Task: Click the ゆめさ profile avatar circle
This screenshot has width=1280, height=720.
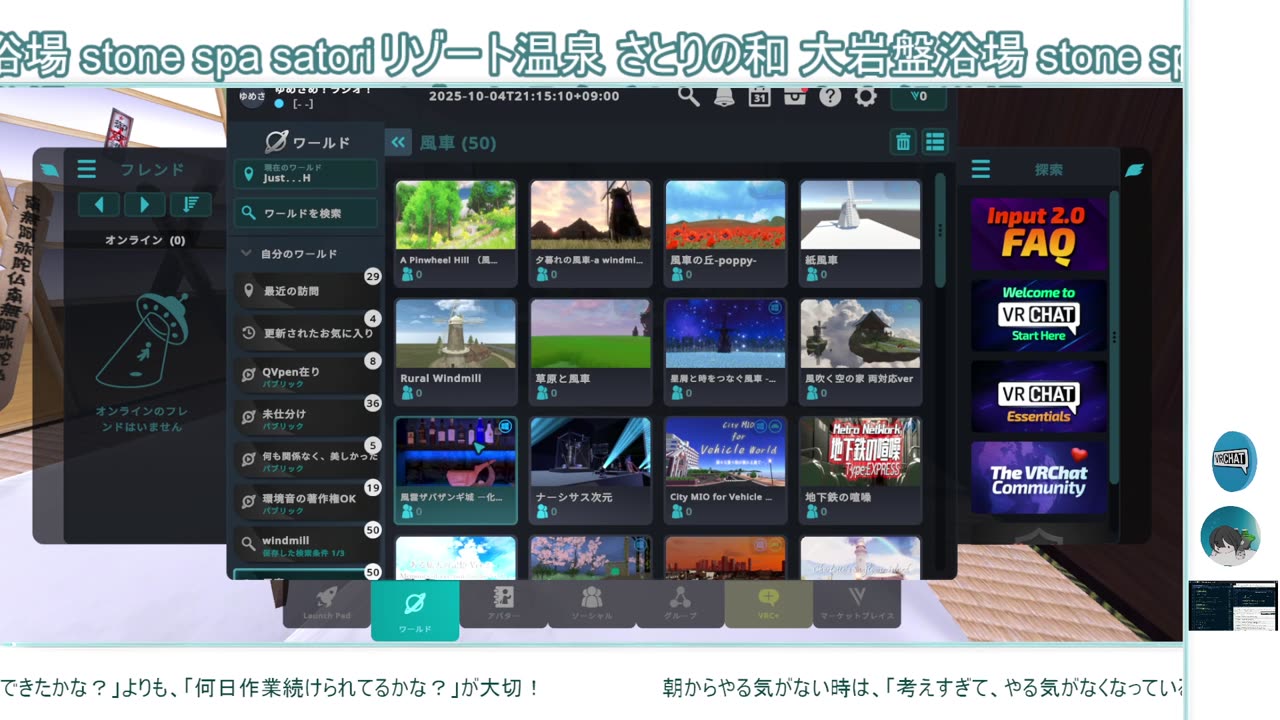Action: click(x=253, y=97)
